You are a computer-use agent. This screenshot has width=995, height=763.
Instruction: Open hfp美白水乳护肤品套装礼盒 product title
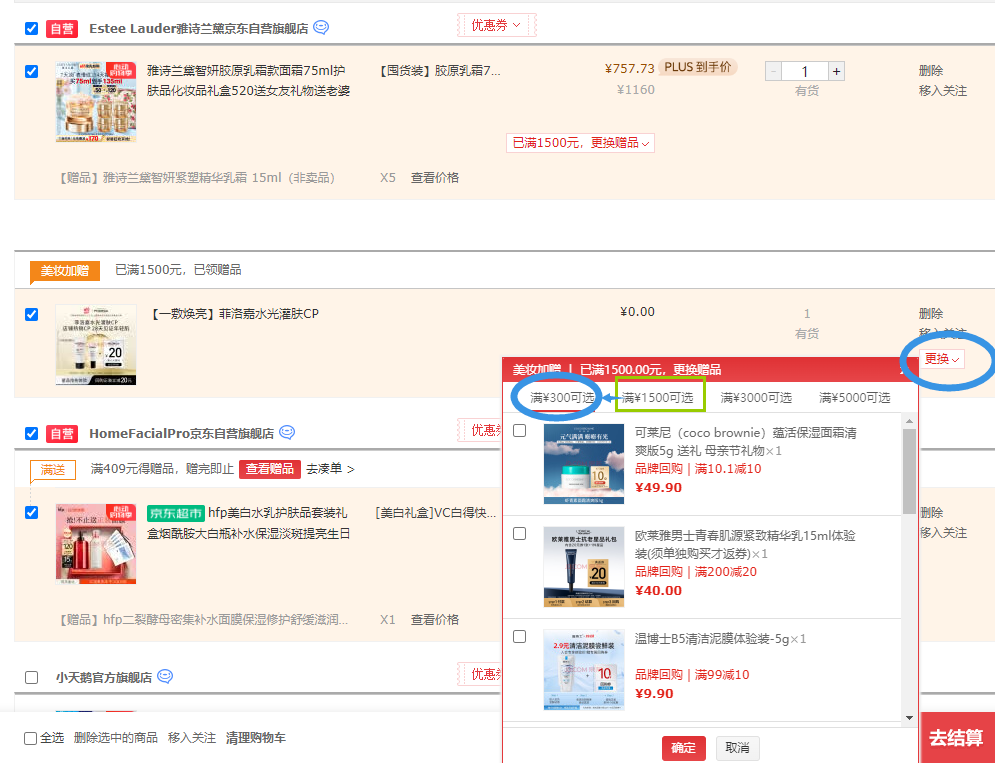tap(248, 522)
